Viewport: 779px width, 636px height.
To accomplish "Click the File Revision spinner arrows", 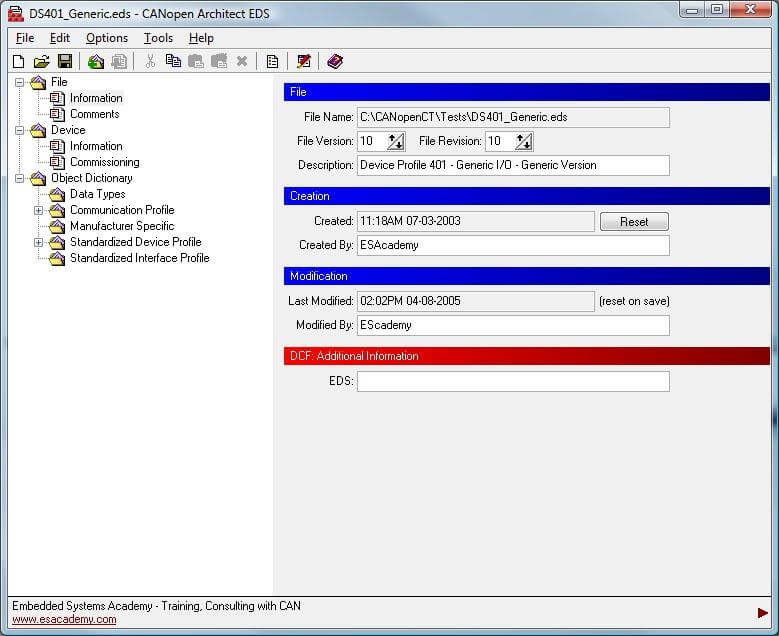I will [x=524, y=142].
